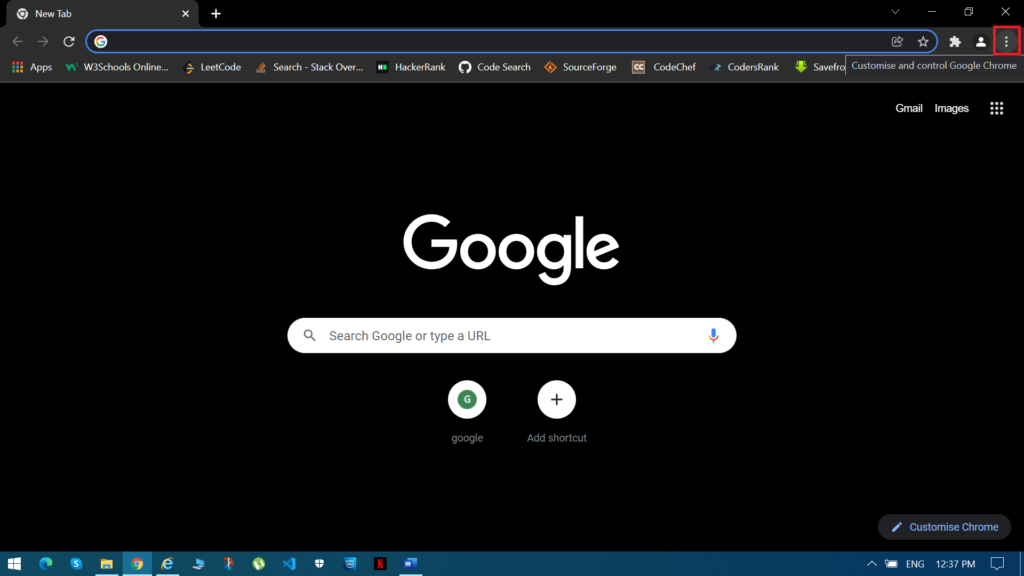Image resolution: width=1024 pixels, height=576 pixels.
Task: Open File Explorer from the taskbar
Action: click(106, 564)
